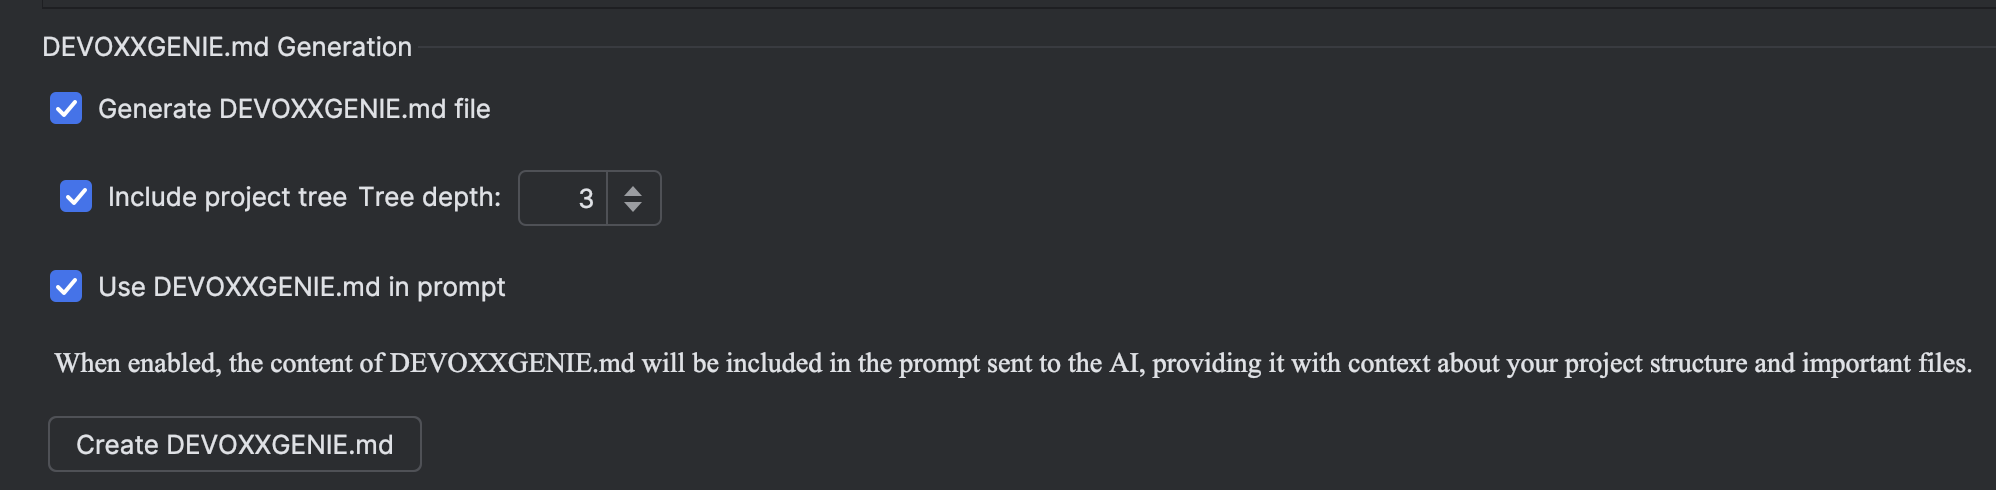Uncheck Generate DEVOXXGENIE.md file checkbox
Viewport: 1996px width, 490px height.
click(x=66, y=108)
